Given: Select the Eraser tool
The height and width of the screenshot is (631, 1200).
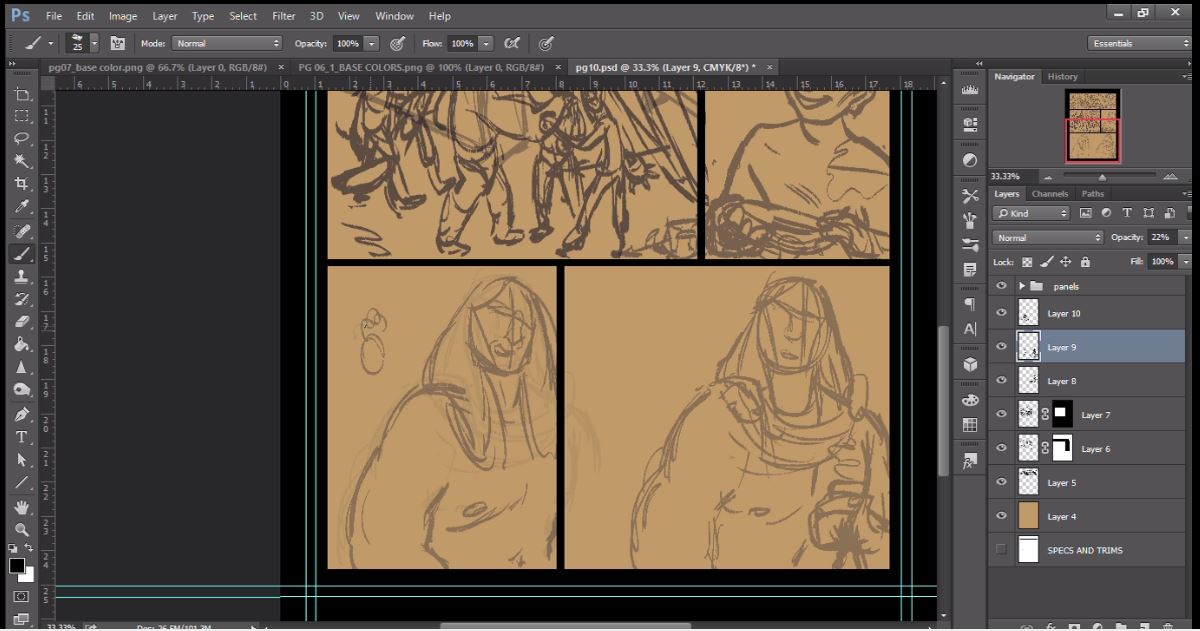Looking at the screenshot, I should coord(22,322).
